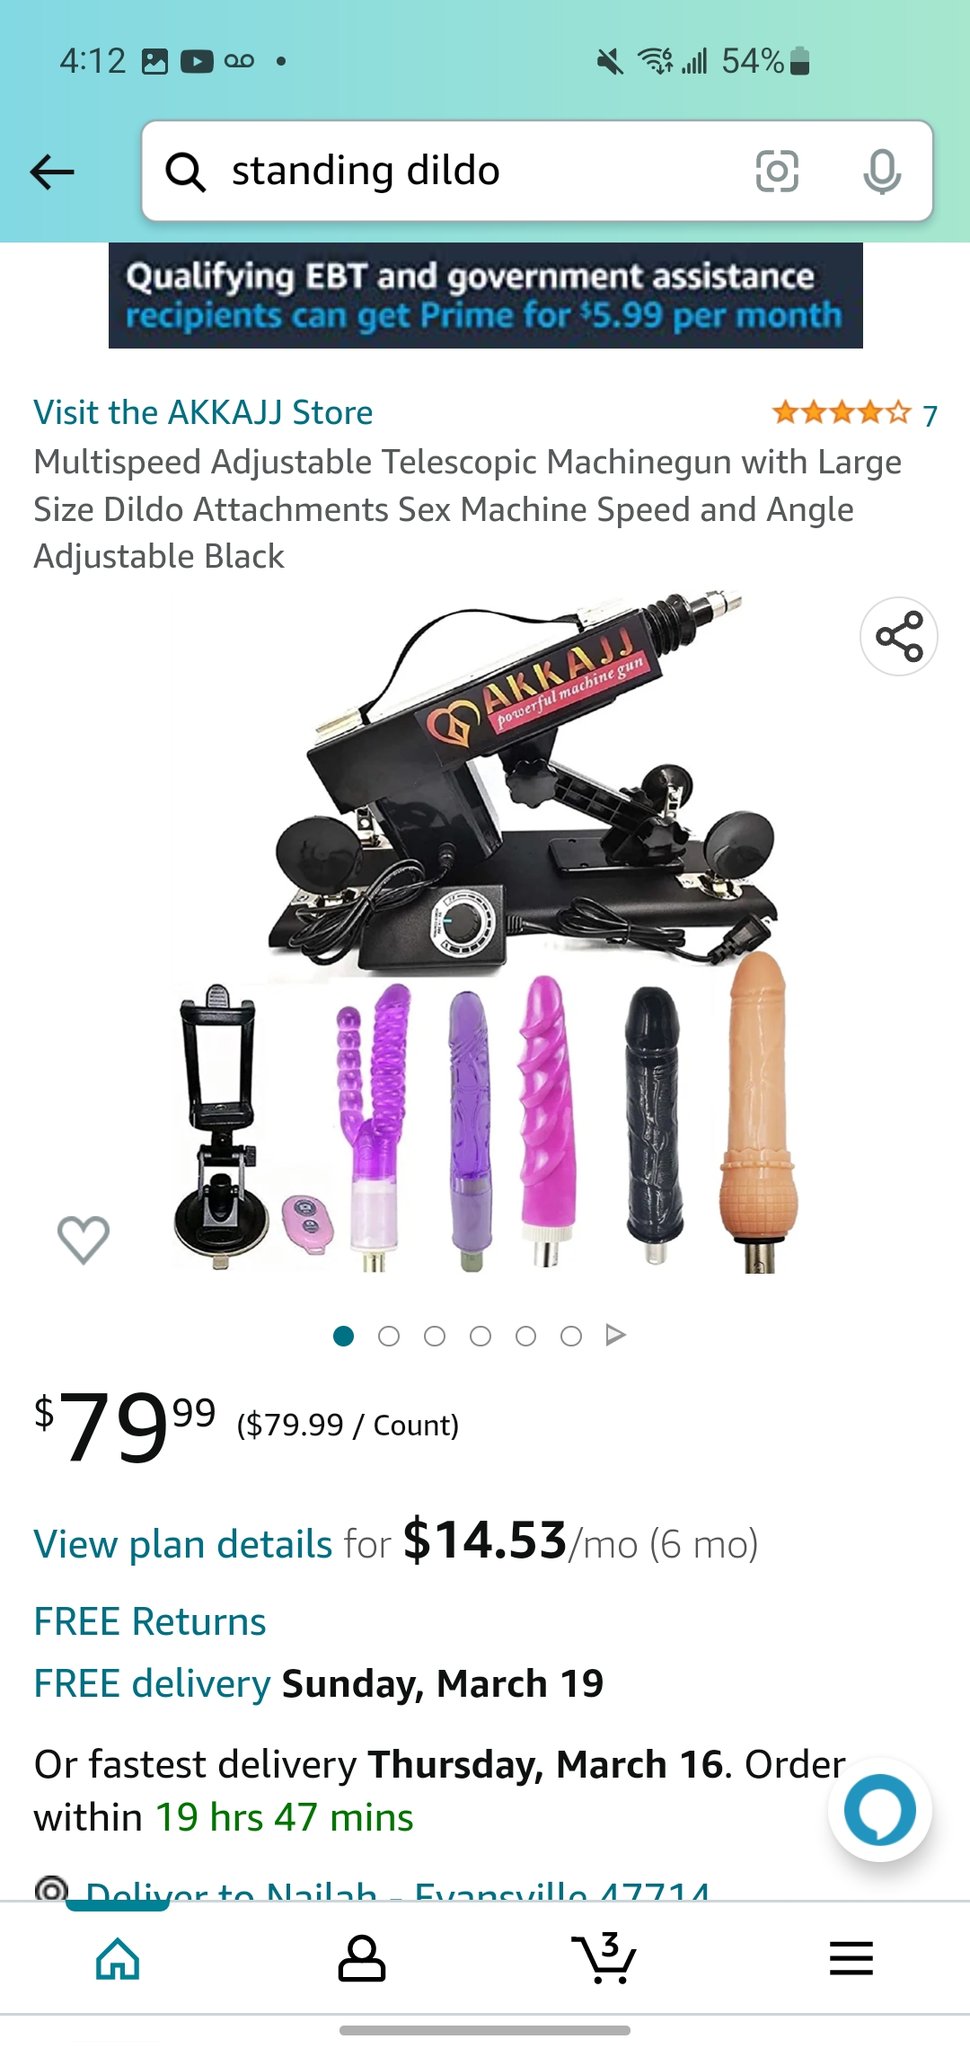
Task: Open the hamburger menu
Action: (x=851, y=1958)
